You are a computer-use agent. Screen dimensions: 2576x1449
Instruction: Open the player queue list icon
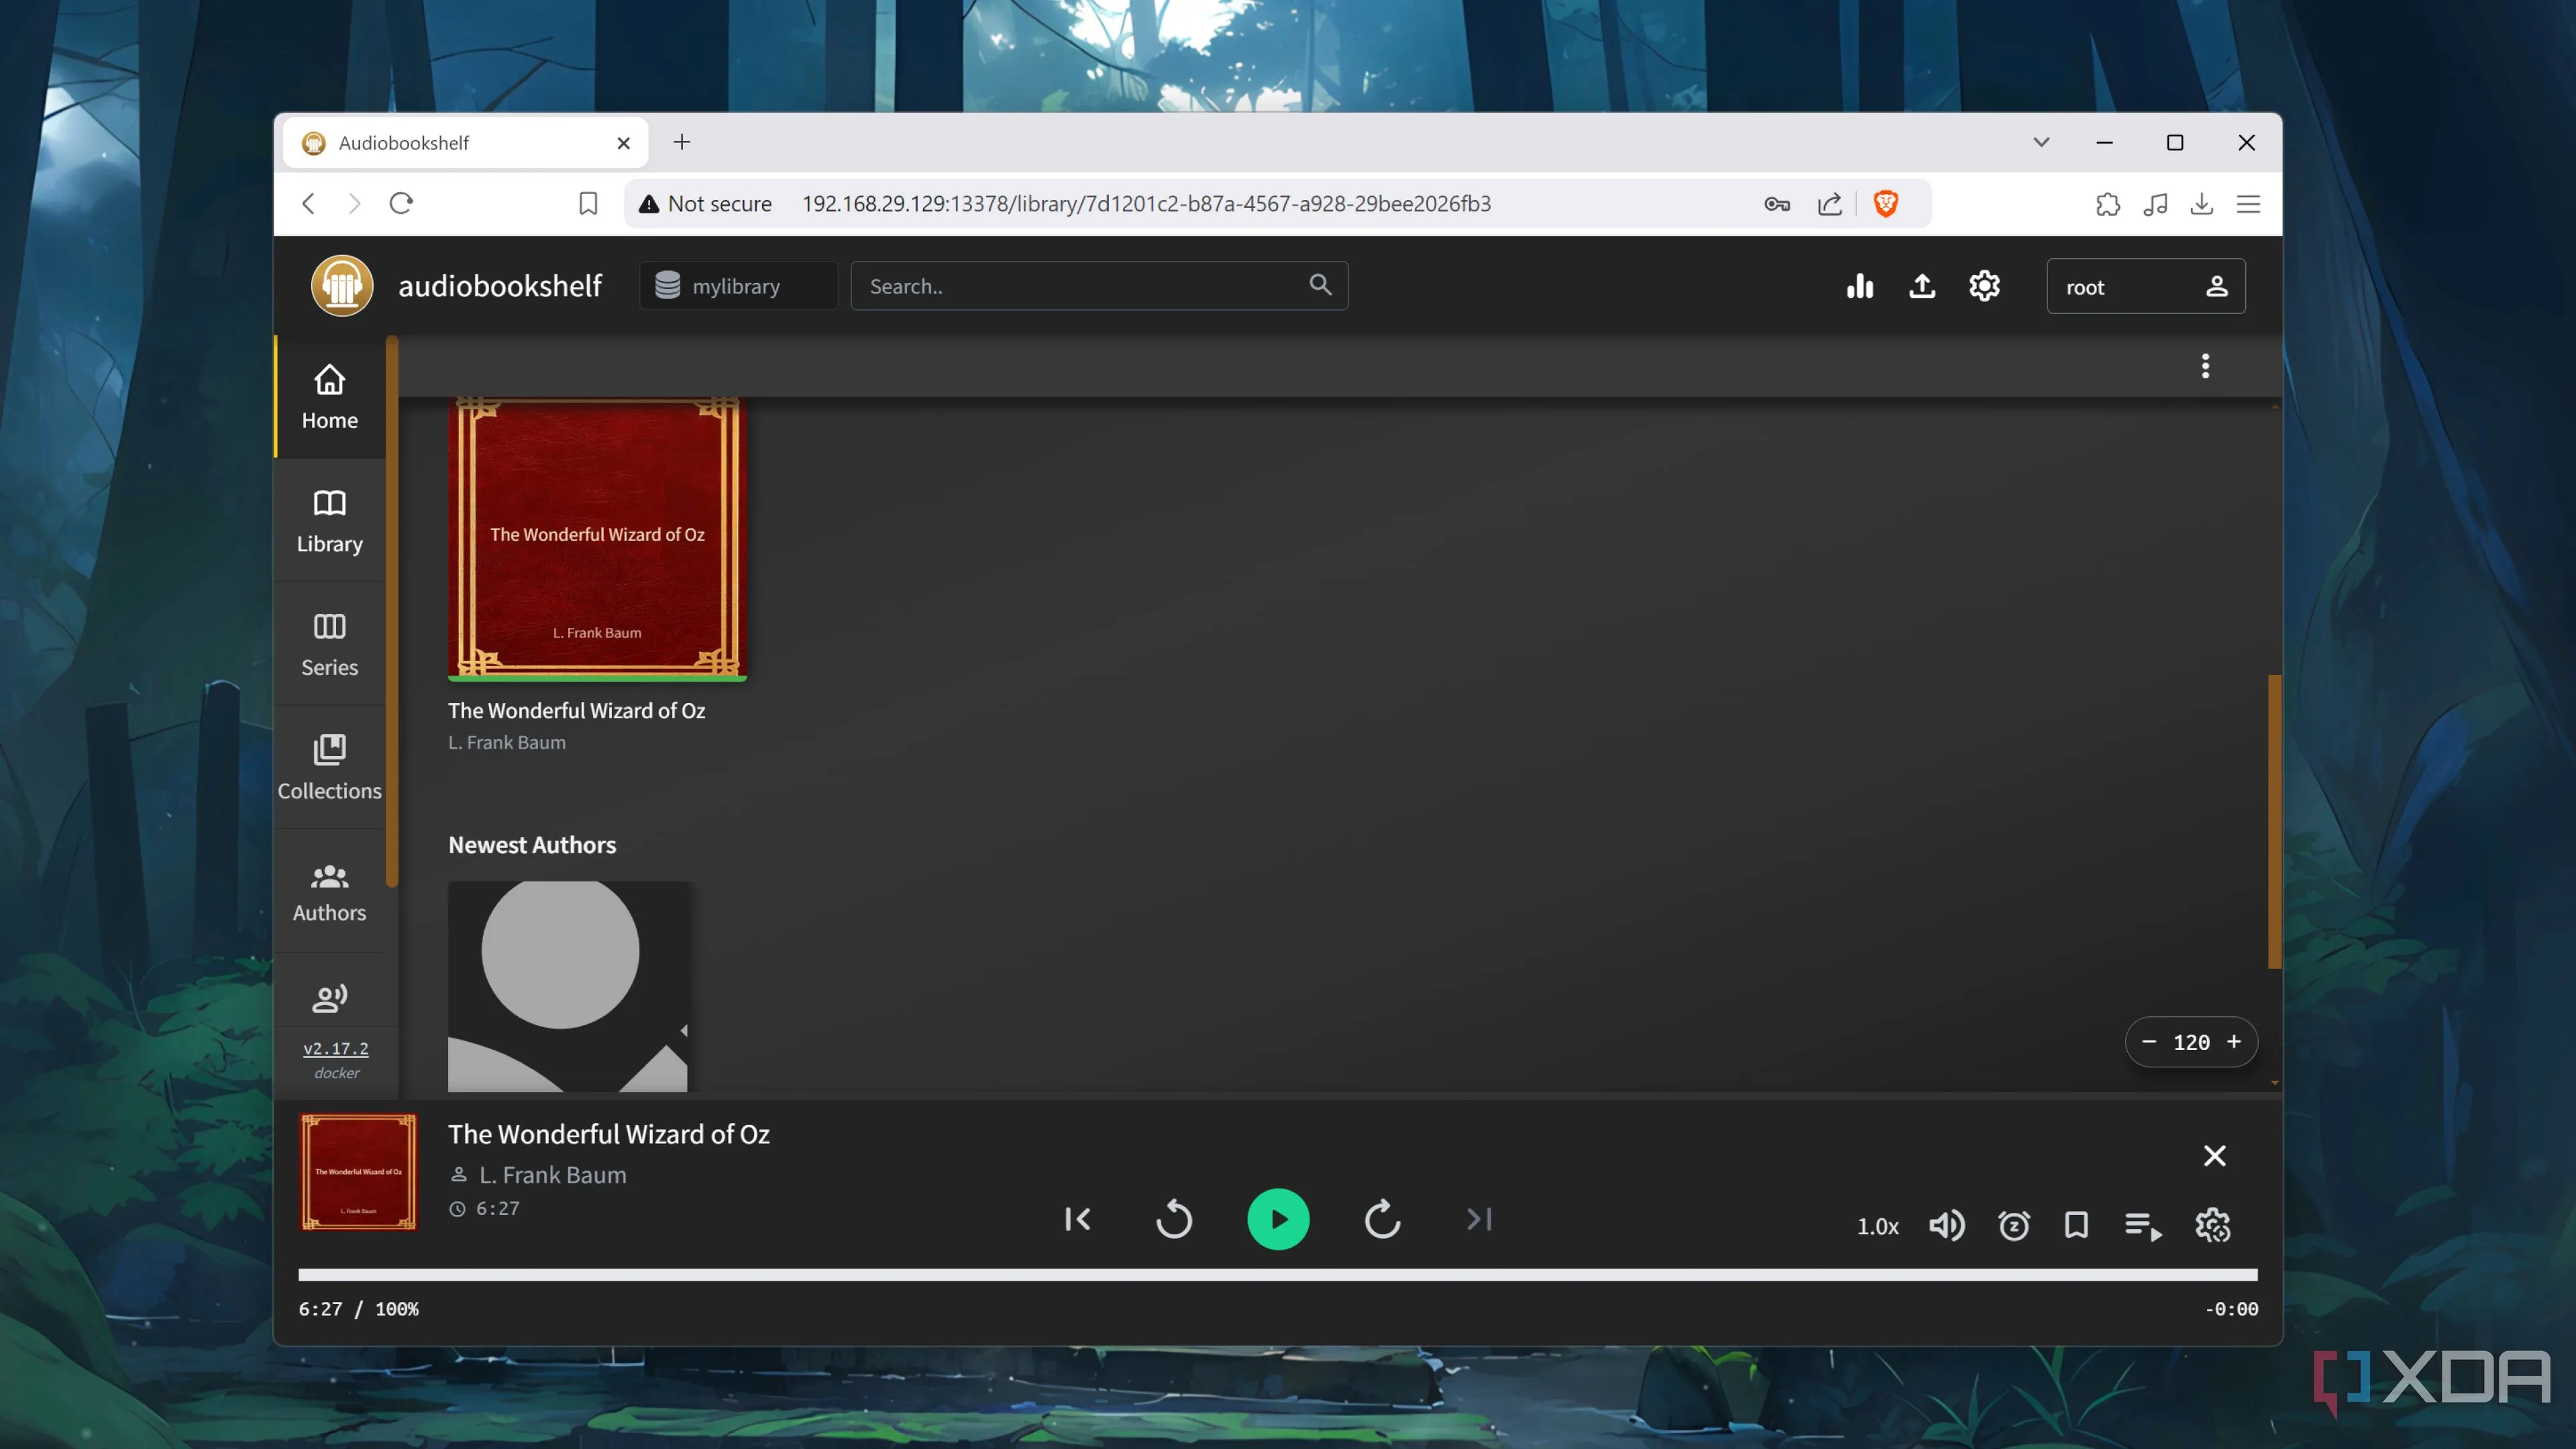point(2143,1225)
